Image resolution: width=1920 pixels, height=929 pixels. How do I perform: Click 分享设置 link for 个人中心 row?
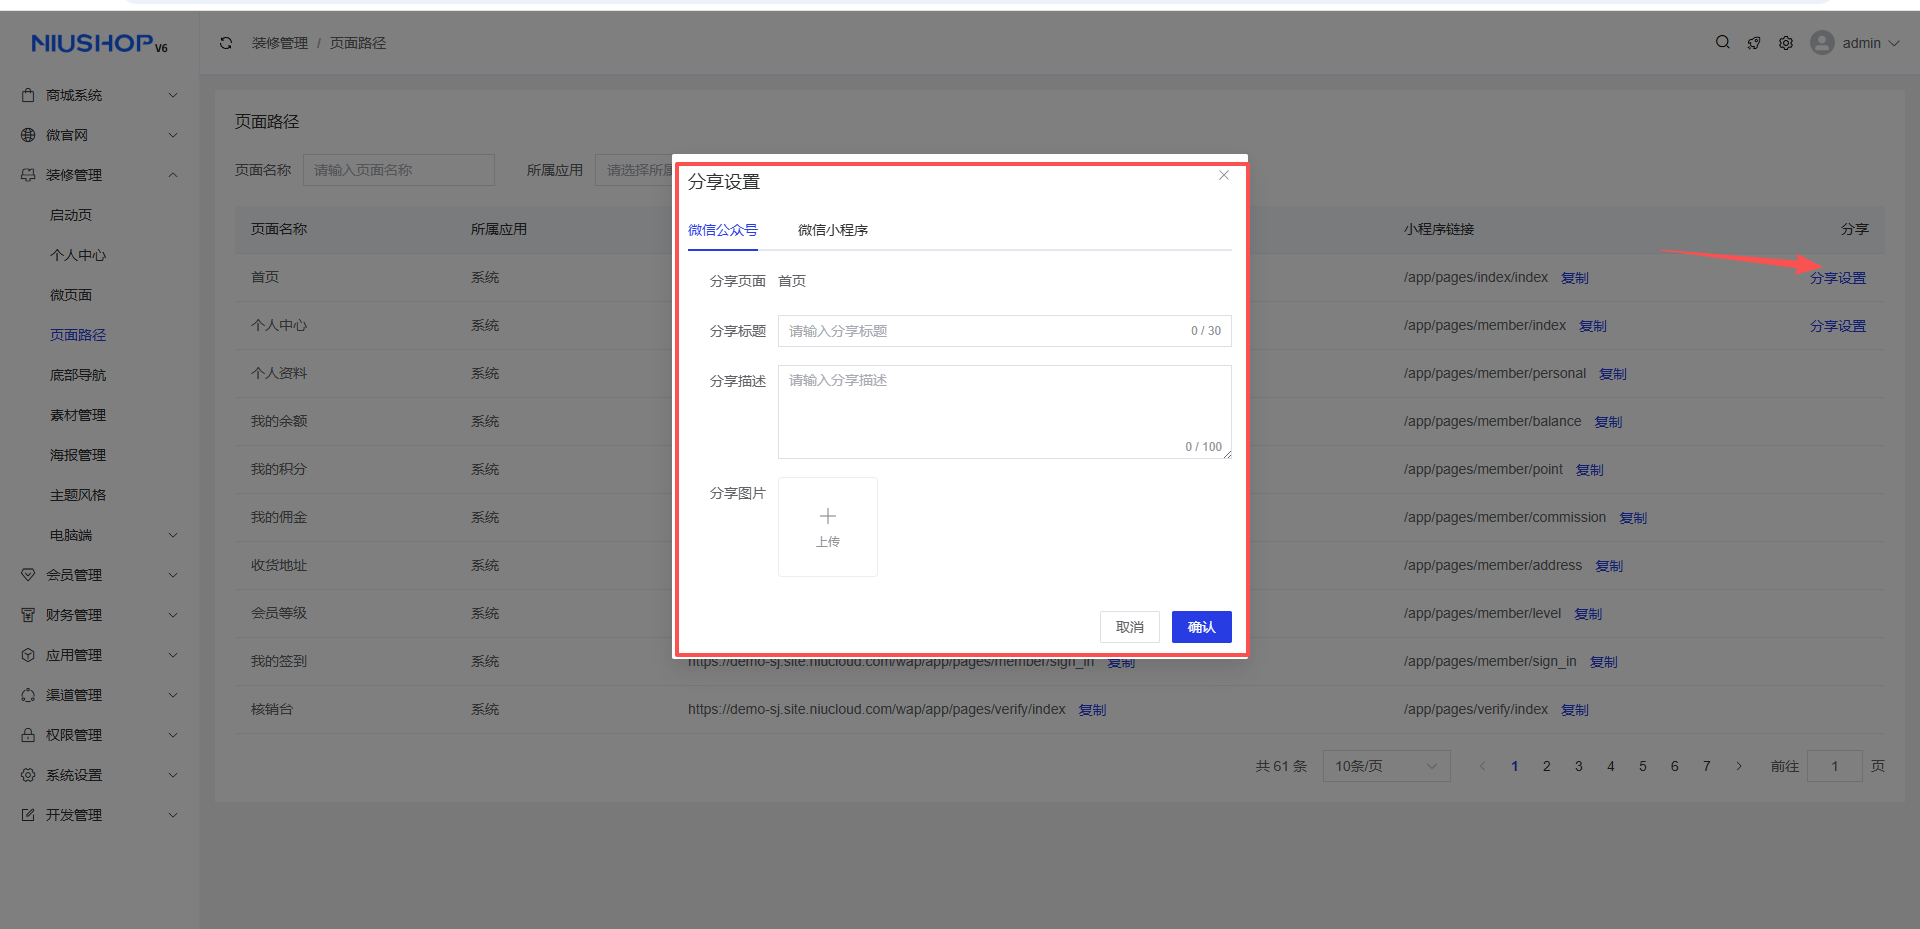1837,326
